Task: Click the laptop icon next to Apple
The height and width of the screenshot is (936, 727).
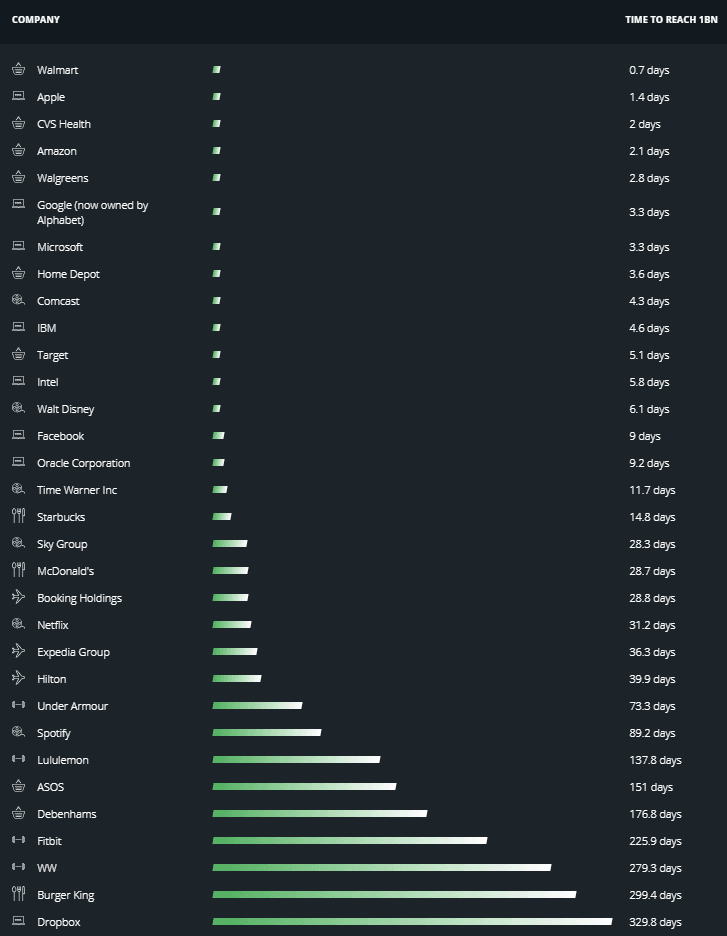Action: 18,97
